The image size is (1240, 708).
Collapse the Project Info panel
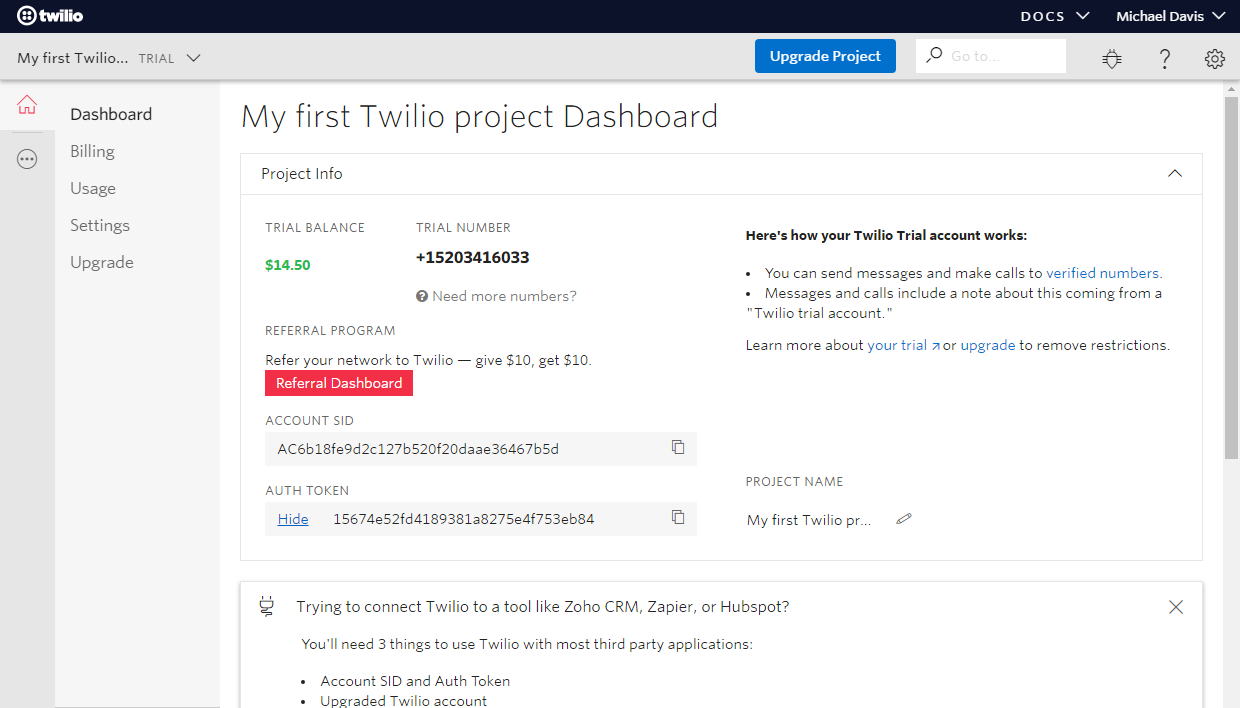[x=1175, y=174]
